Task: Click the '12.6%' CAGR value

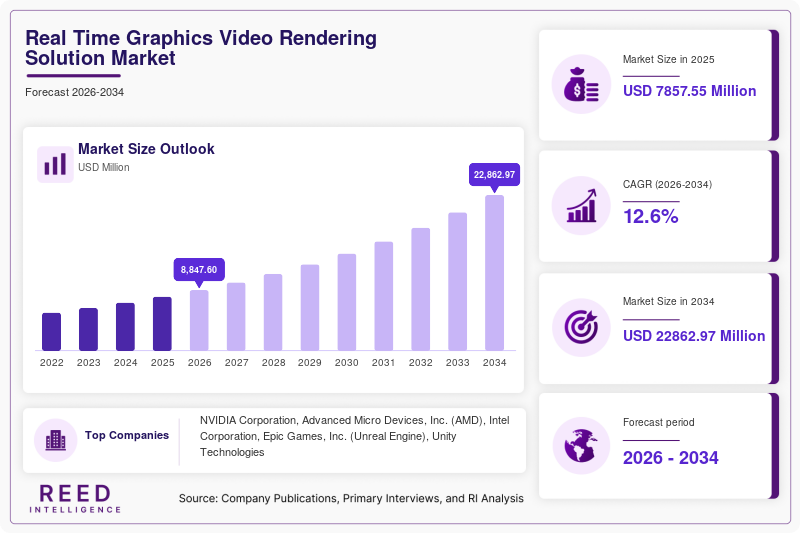Action: coord(651,216)
